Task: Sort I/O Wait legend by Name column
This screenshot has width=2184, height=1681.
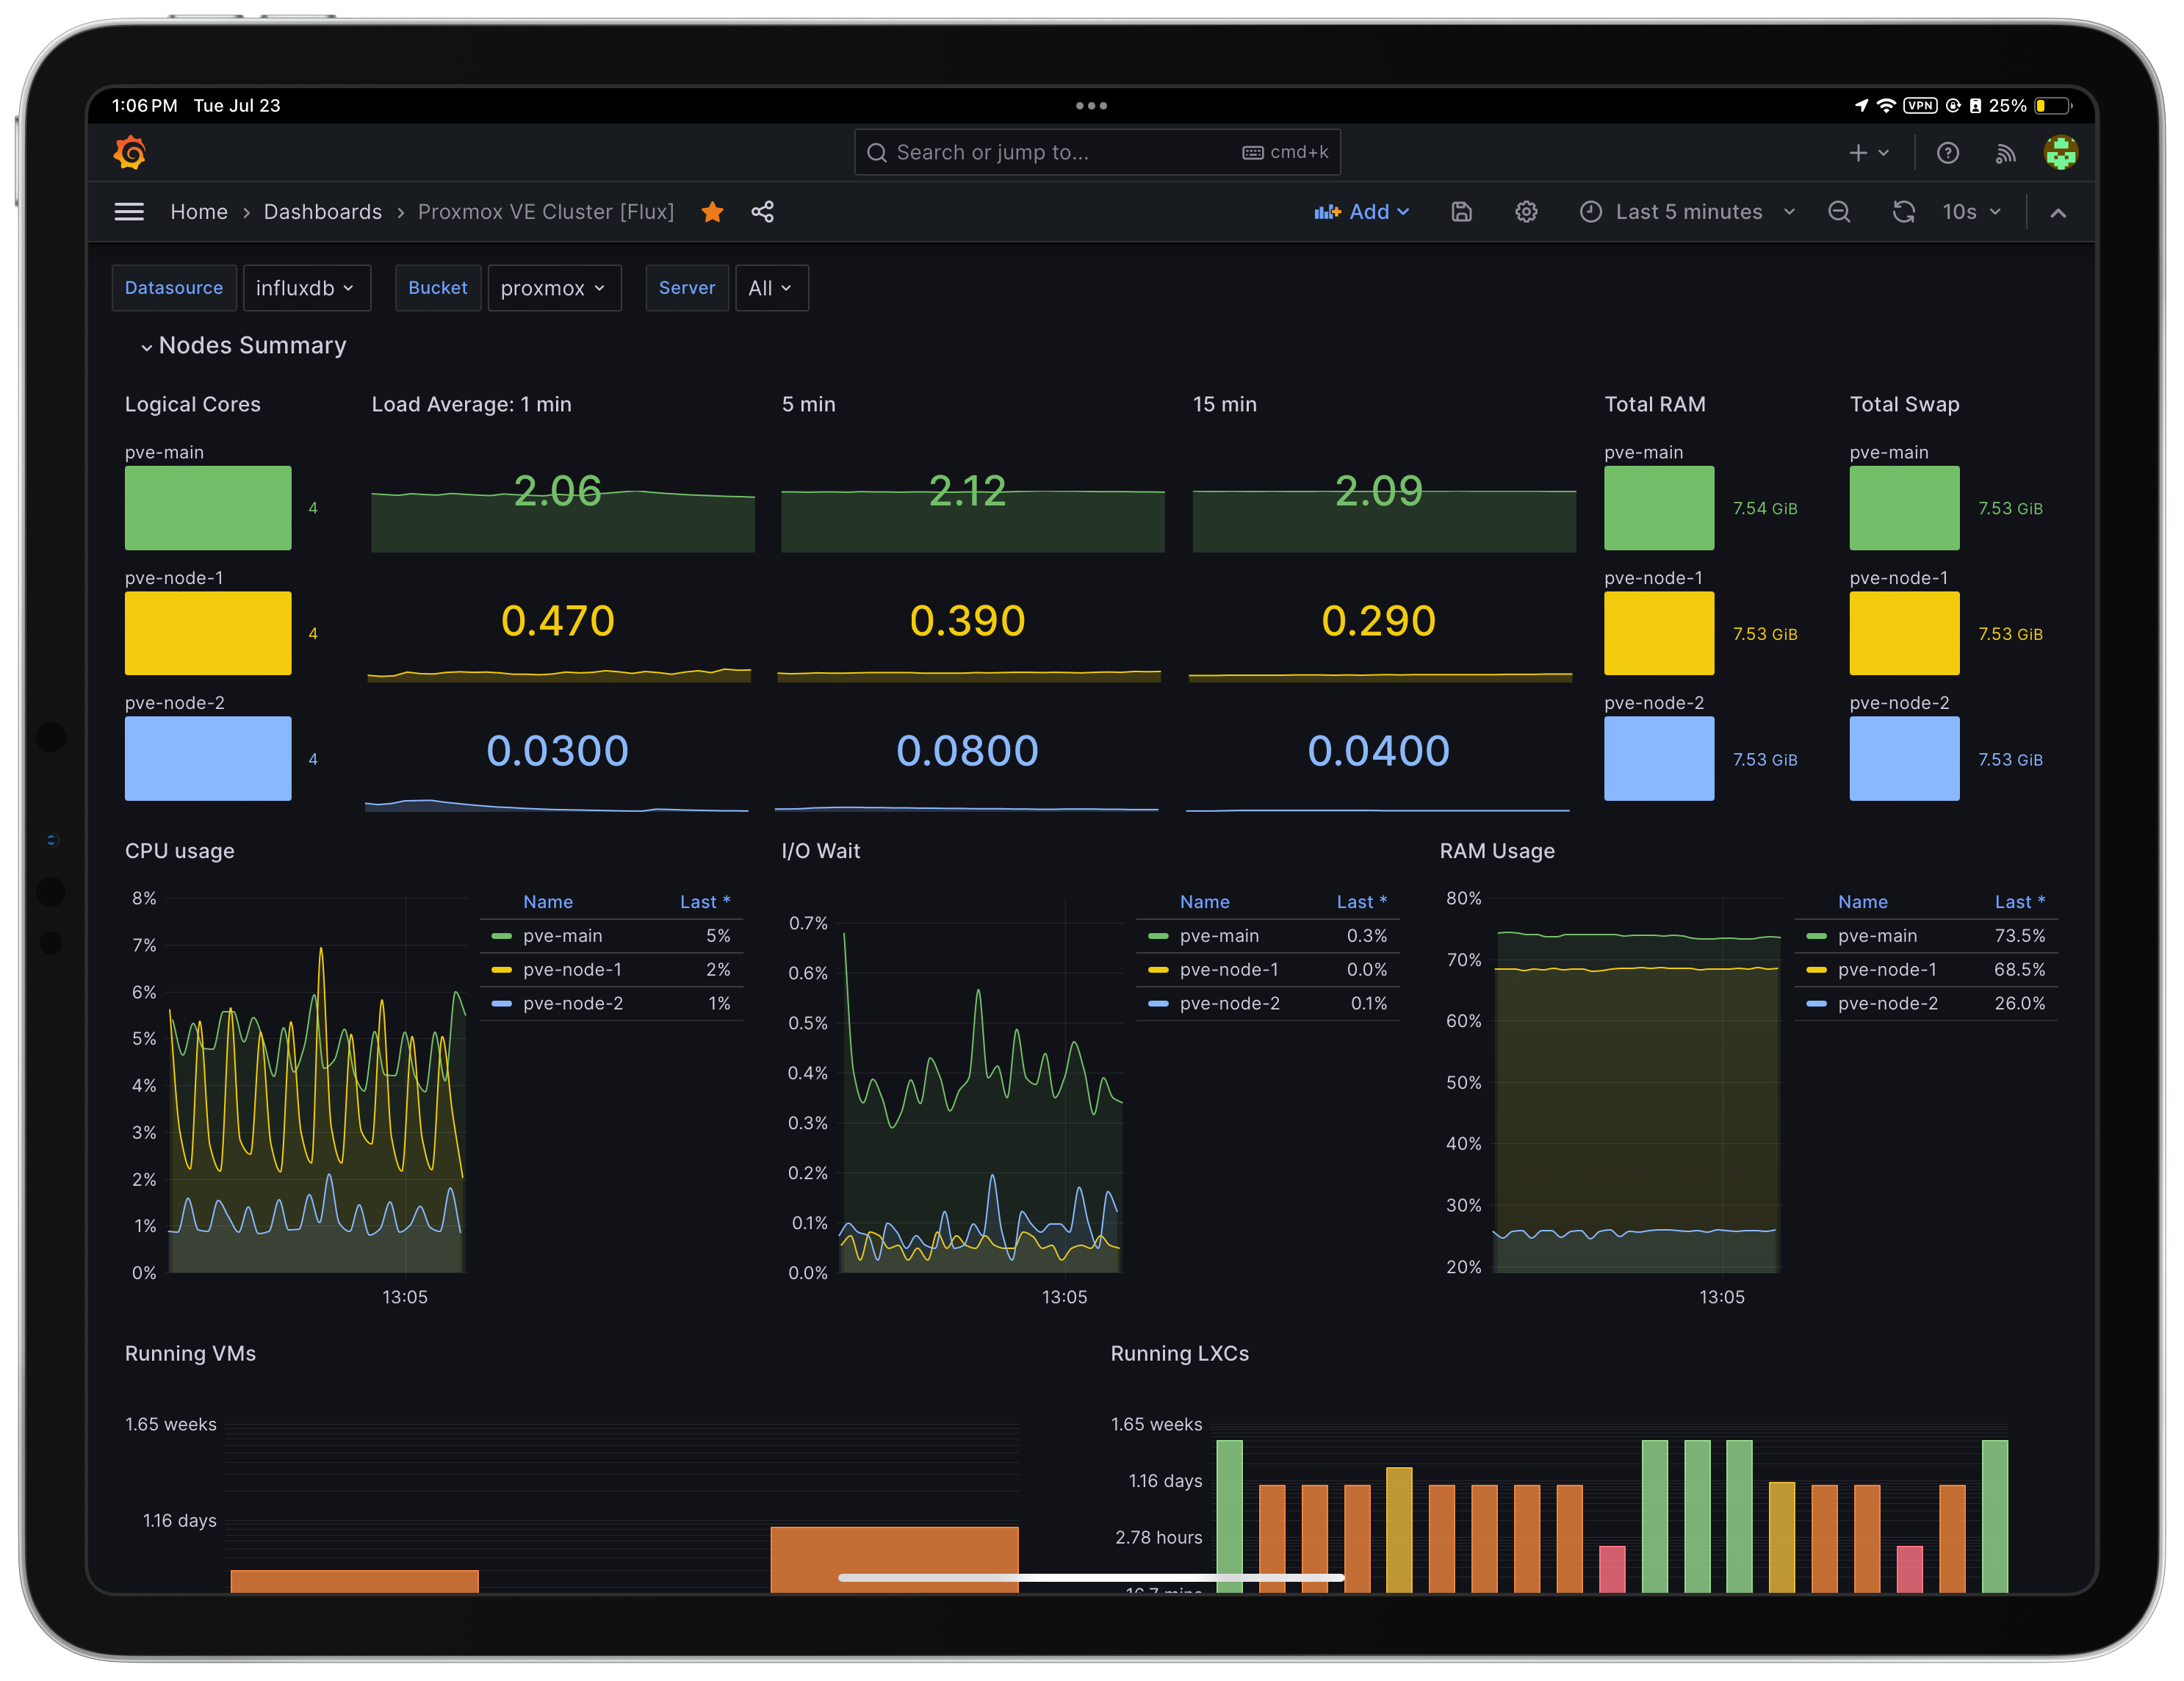Action: tap(1204, 902)
